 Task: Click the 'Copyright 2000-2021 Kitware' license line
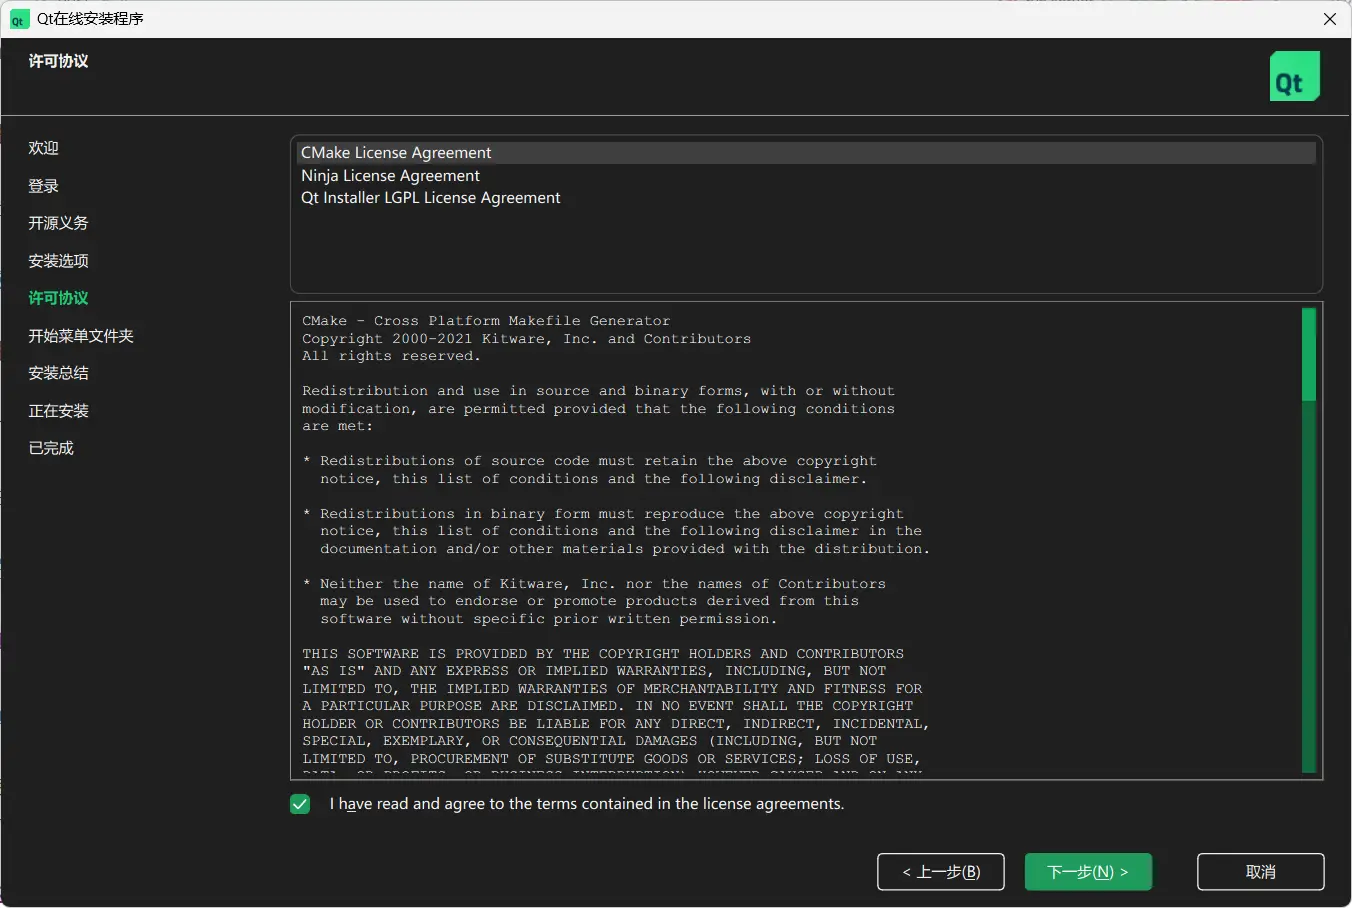click(x=527, y=339)
